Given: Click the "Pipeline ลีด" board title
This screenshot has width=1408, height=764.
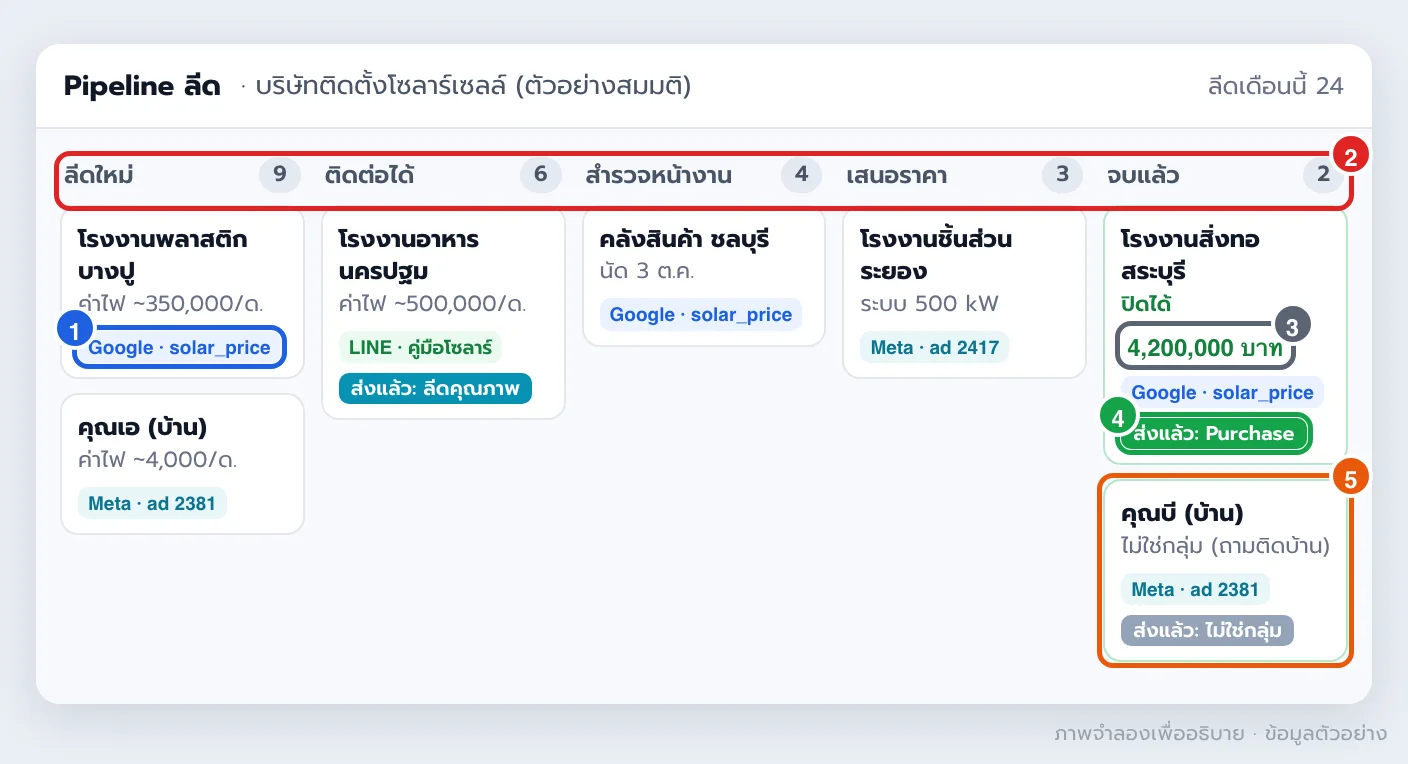Looking at the screenshot, I should point(142,86).
